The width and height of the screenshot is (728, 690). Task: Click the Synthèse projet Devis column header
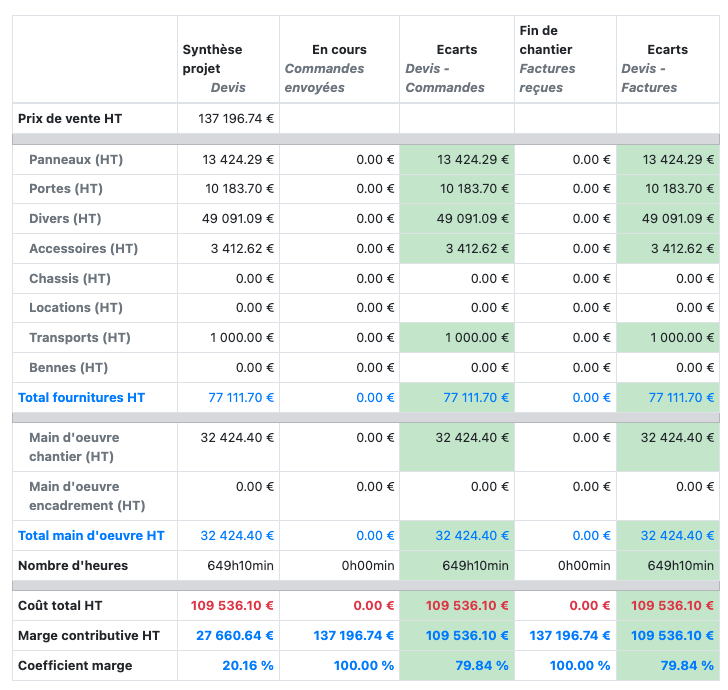pos(213,68)
